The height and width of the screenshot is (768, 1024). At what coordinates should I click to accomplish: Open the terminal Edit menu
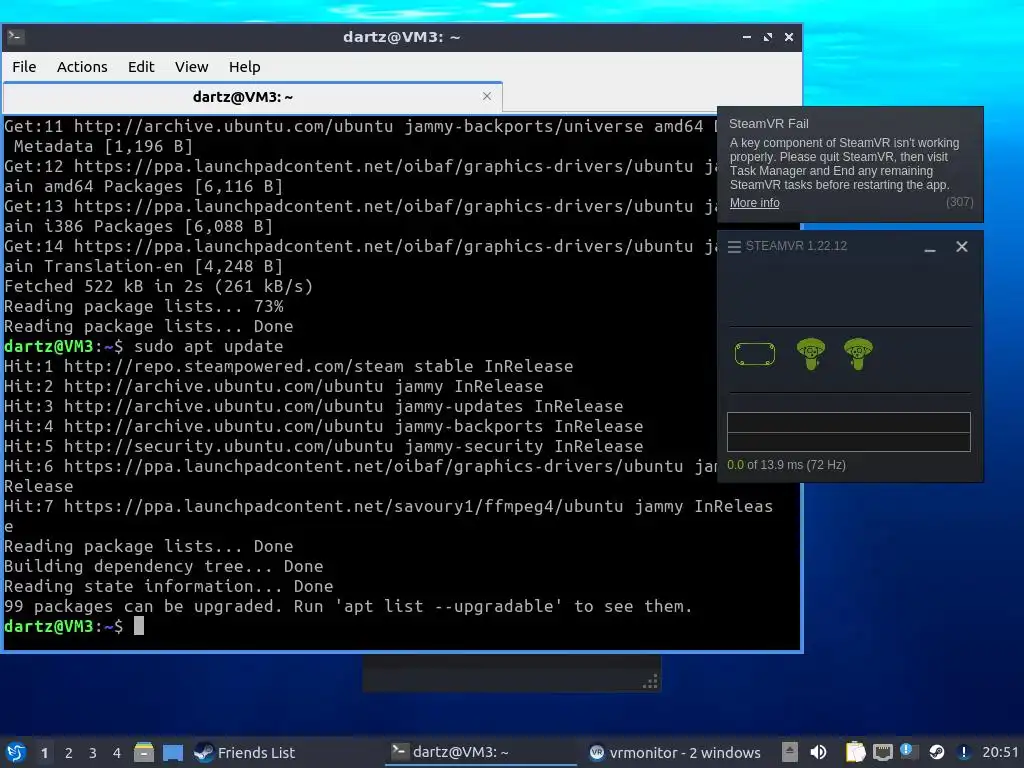click(141, 67)
